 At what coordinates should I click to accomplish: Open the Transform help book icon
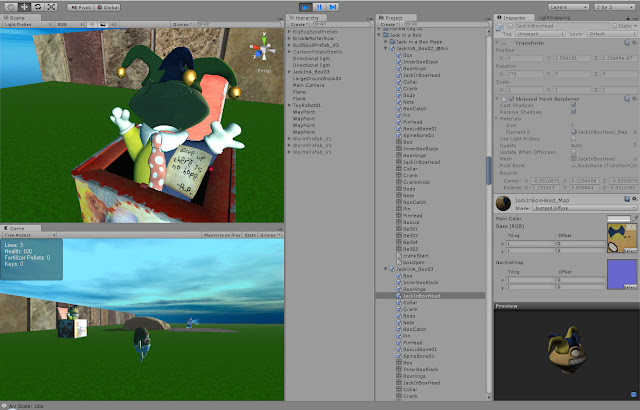coord(627,43)
